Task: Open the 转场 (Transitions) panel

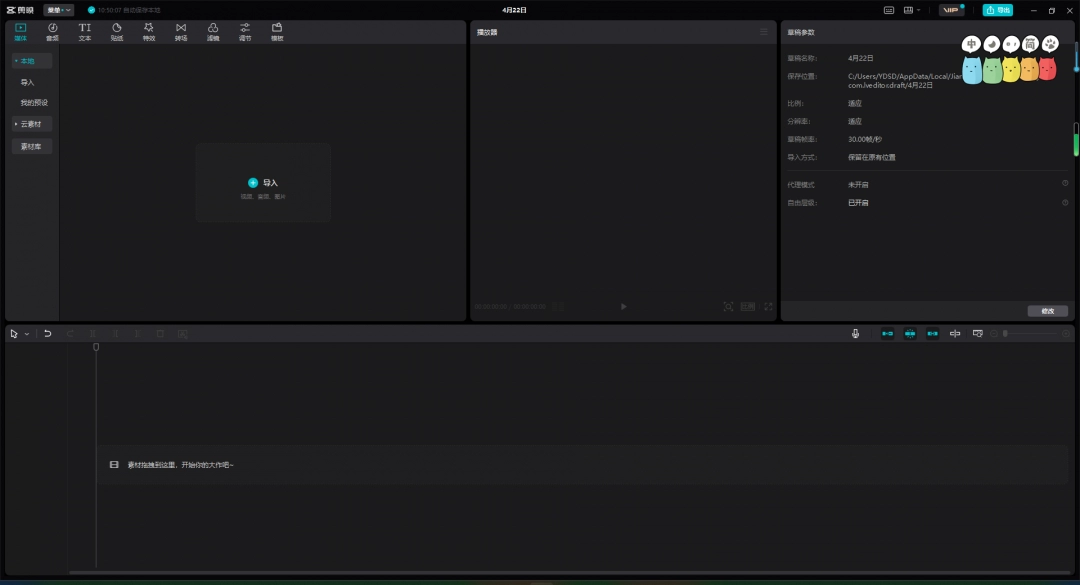Action: tap(181, 31)
